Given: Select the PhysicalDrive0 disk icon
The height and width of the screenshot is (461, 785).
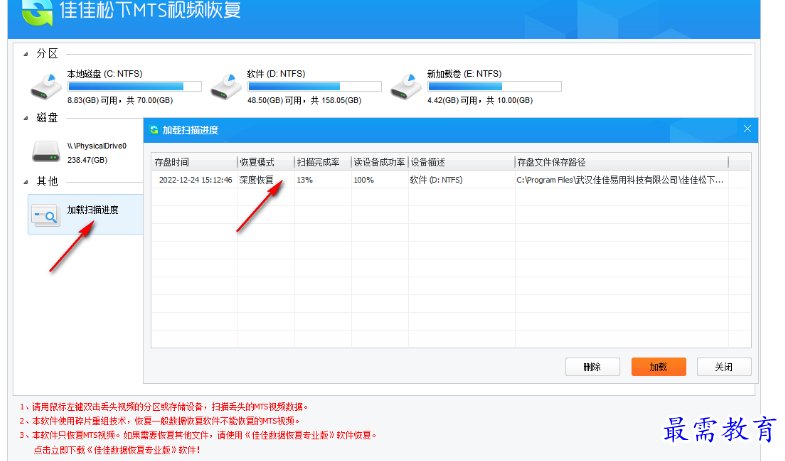Looking at the screenshot, I should click(46, 152).
